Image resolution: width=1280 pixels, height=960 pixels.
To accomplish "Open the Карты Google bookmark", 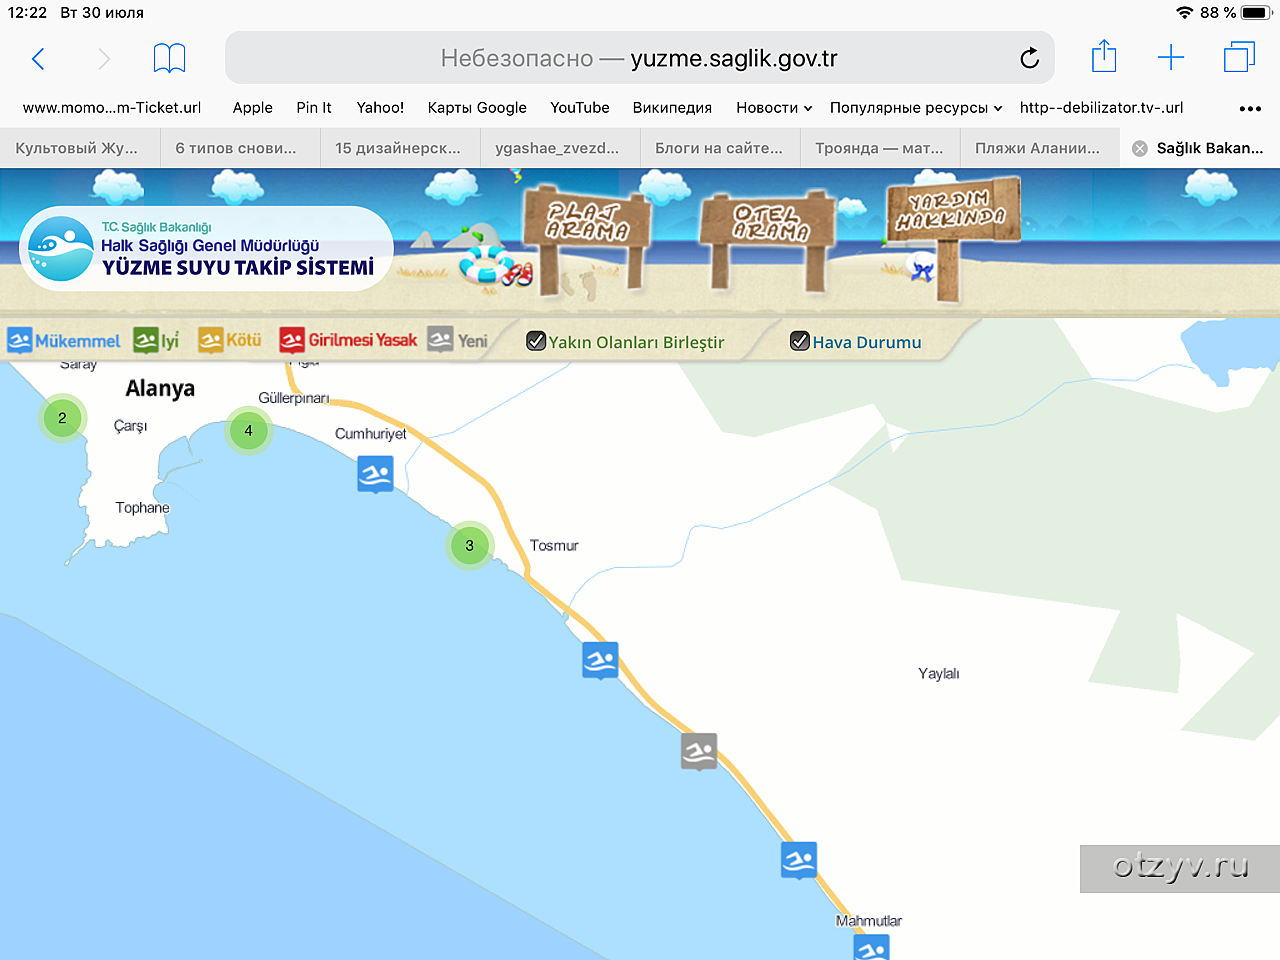I will 477,108.
